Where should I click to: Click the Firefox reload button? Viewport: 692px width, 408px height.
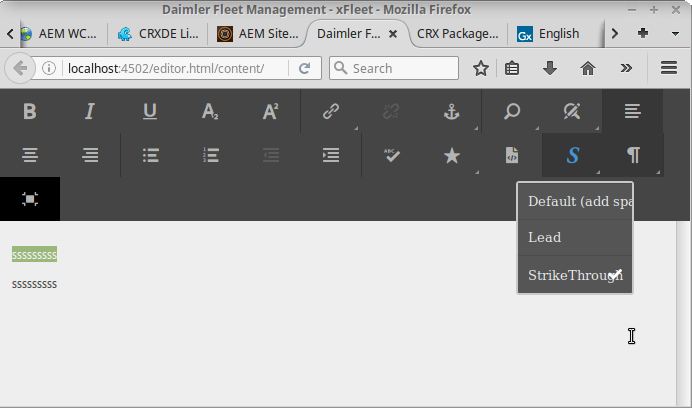pyautogui.click(x=304, y=68)
